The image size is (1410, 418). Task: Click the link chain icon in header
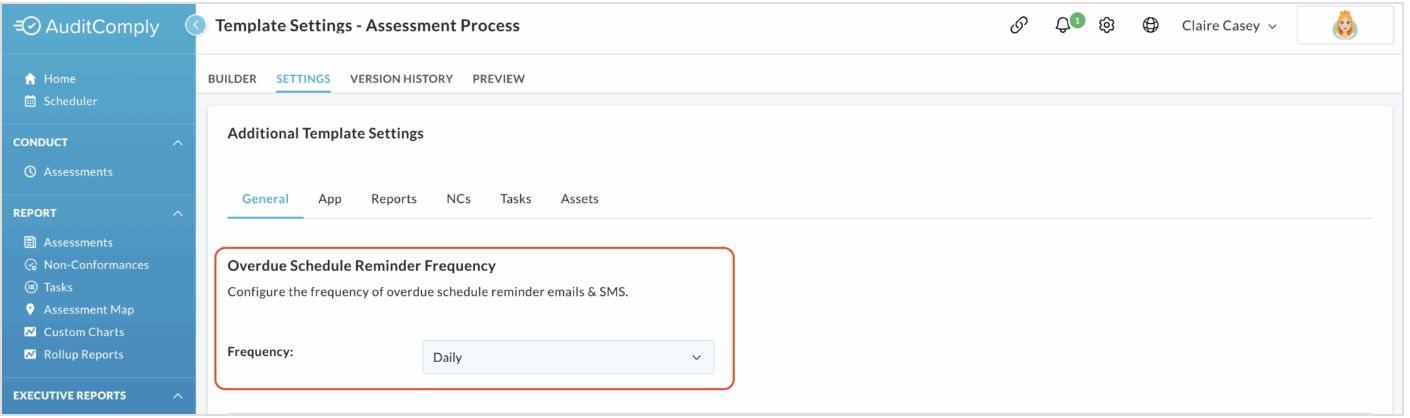coord(1019,26)
